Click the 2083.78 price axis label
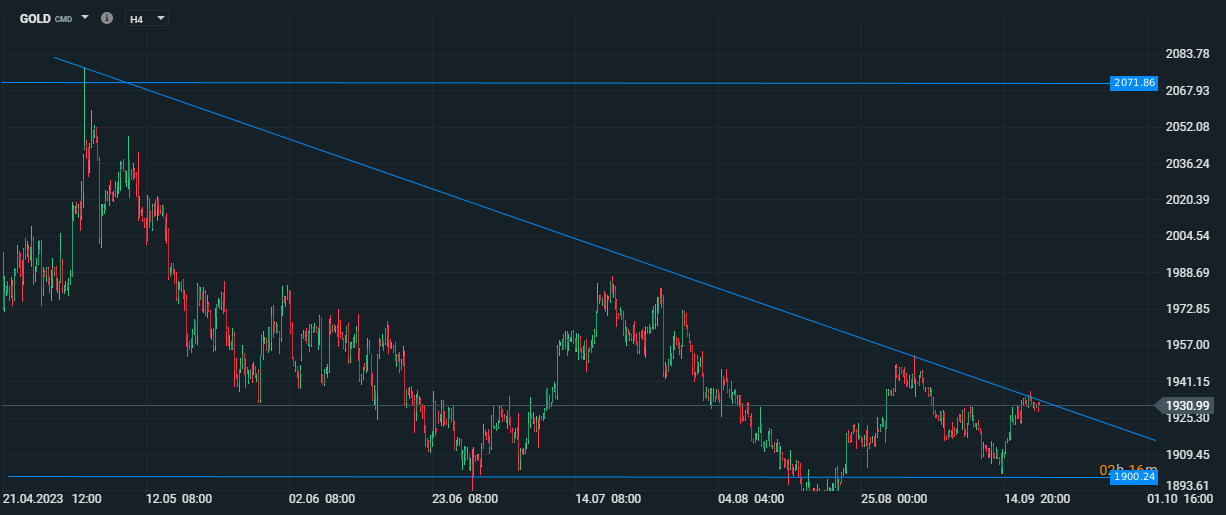Screen dimensions: 1226x515 [1188, 54]
